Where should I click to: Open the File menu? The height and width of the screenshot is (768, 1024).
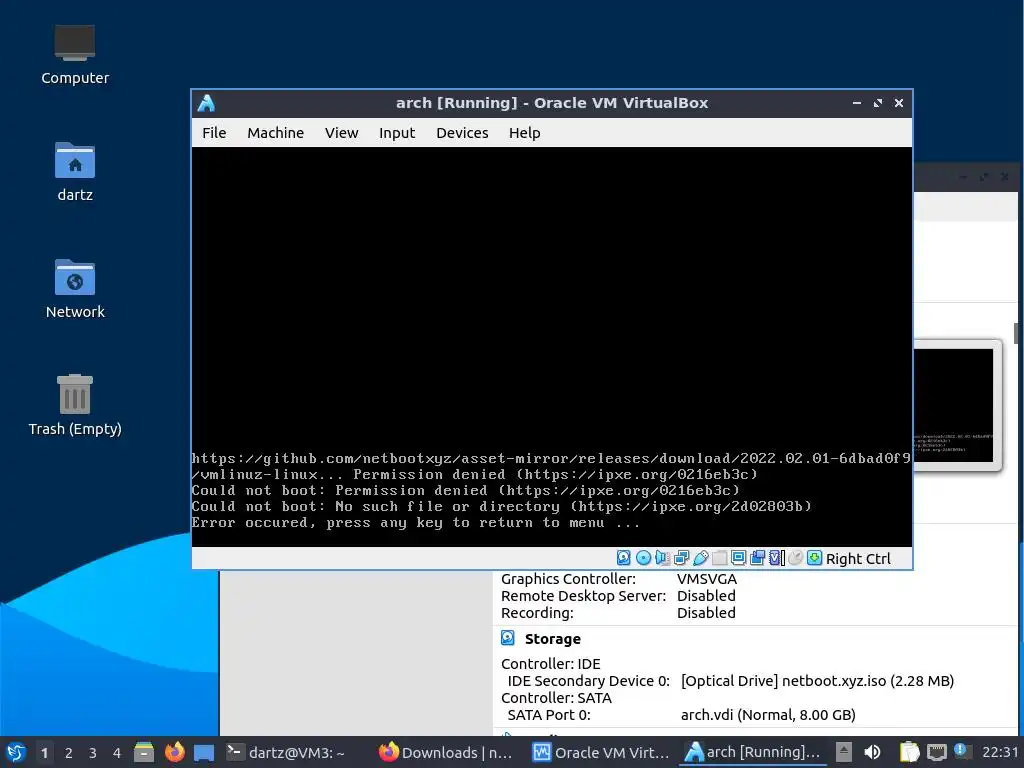click(x=214, y=133)
